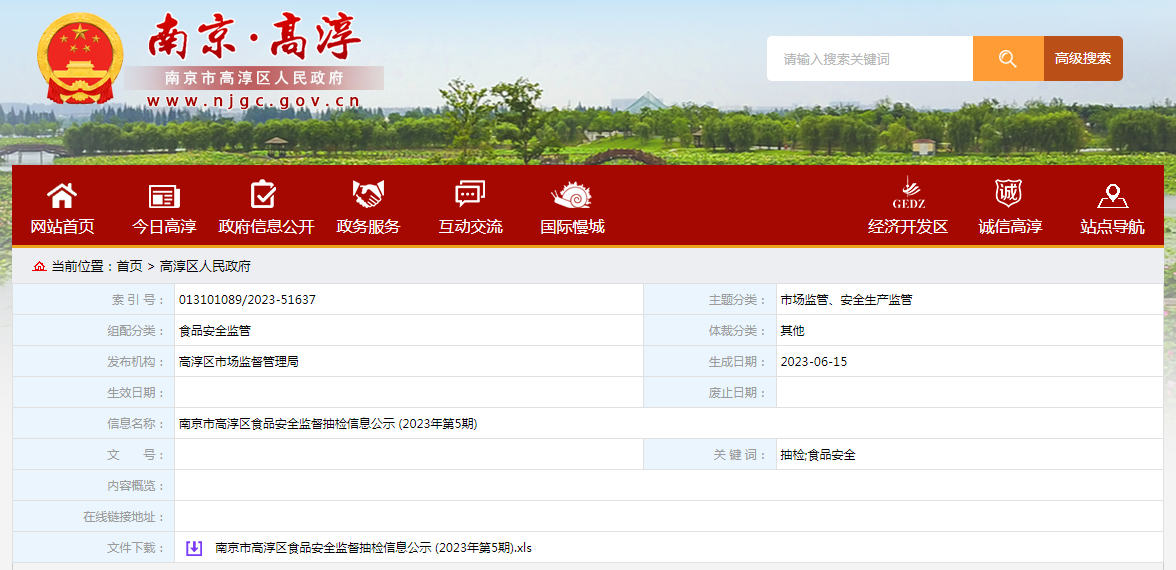Click the purple download arrow icon
The height and width of the screenshot is (570, 1176).
click(x=194, y=548)
